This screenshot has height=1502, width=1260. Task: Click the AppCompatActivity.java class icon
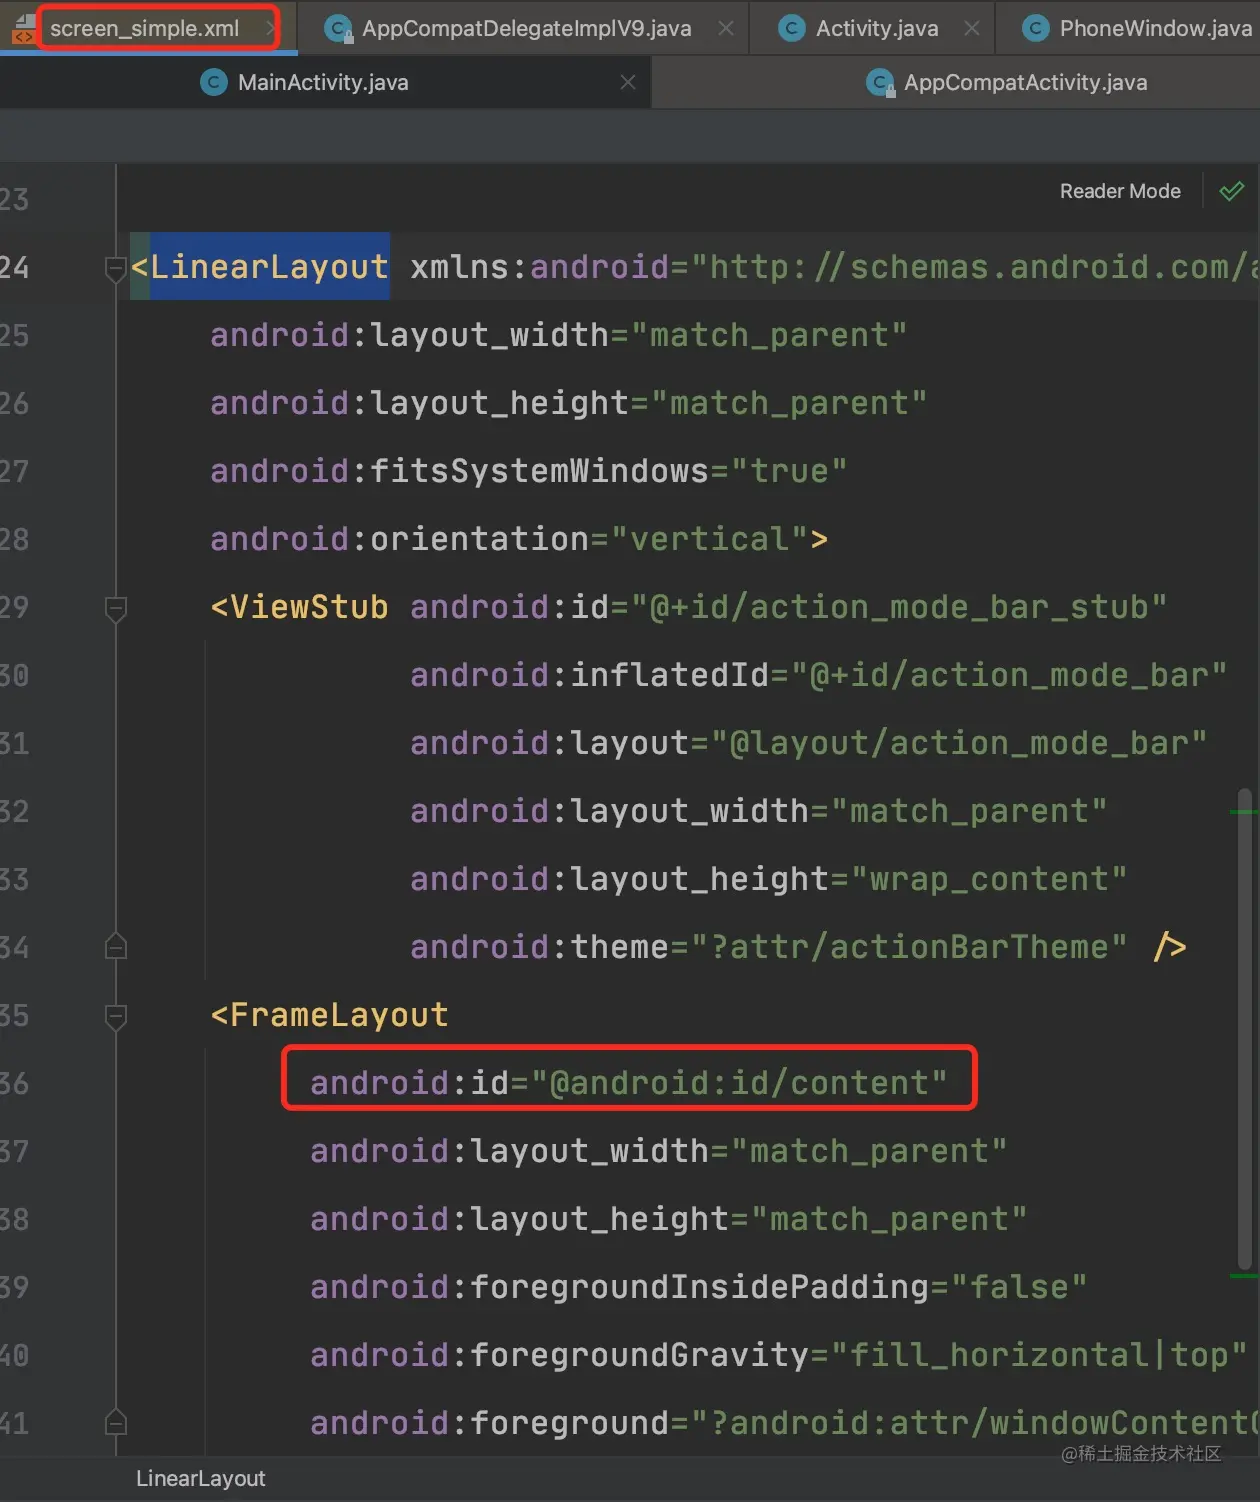point(880,83)
